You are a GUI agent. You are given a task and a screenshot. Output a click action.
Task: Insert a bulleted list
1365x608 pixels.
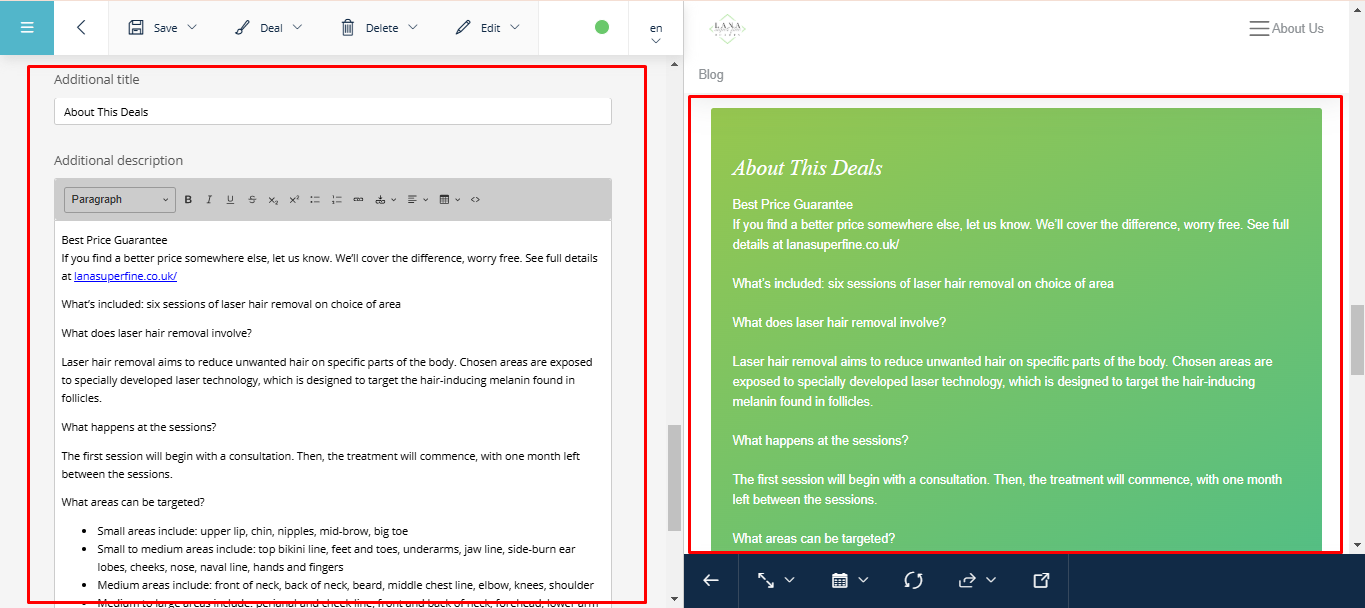(x=315, y=200)
